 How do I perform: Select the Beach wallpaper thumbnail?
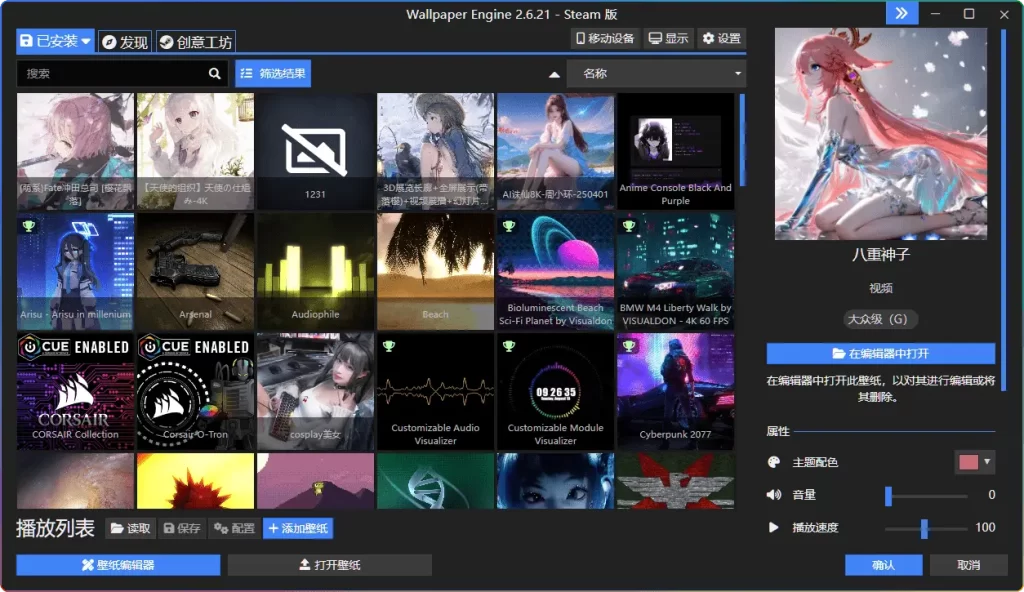(x=436, y=271)
